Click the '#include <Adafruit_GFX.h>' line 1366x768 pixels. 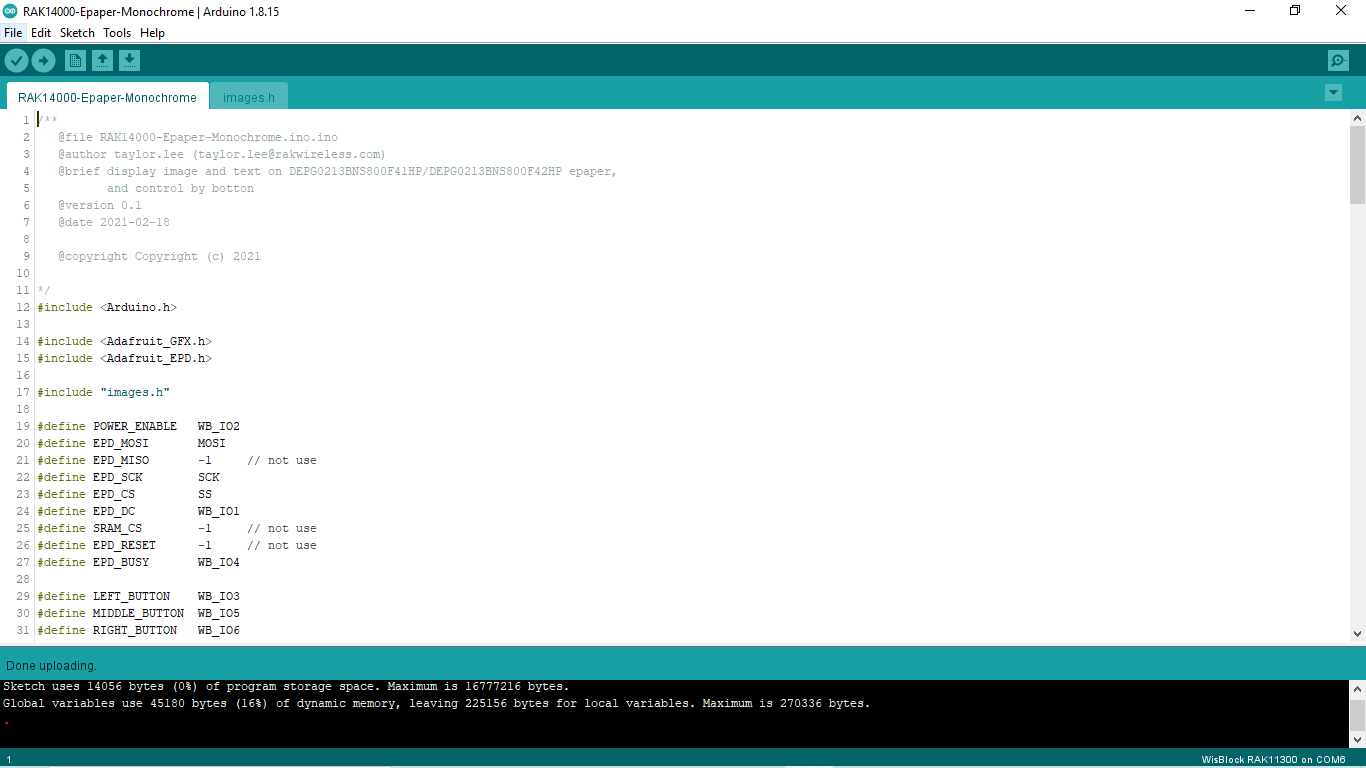[x=125, y=341]
